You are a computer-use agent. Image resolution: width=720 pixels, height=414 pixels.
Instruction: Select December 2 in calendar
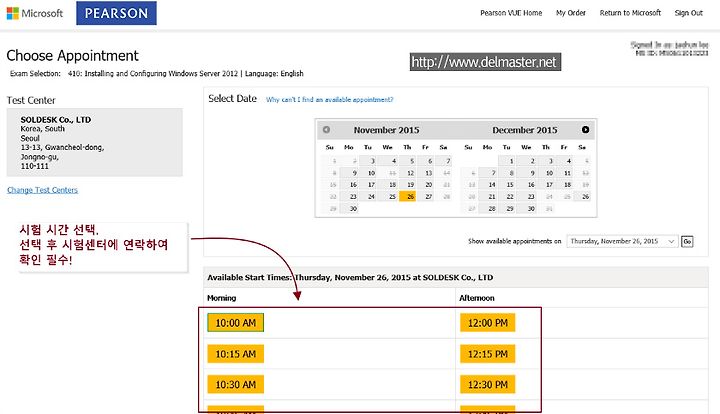pyautogui.click(x=527, y=161)
